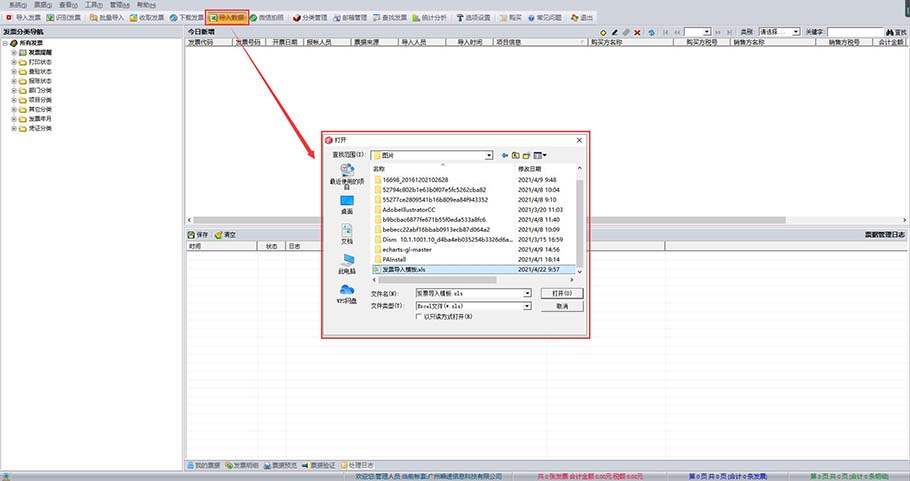Click the 批量导入 toolbar icon
This screenshot has width=910, height=481.
106,18
